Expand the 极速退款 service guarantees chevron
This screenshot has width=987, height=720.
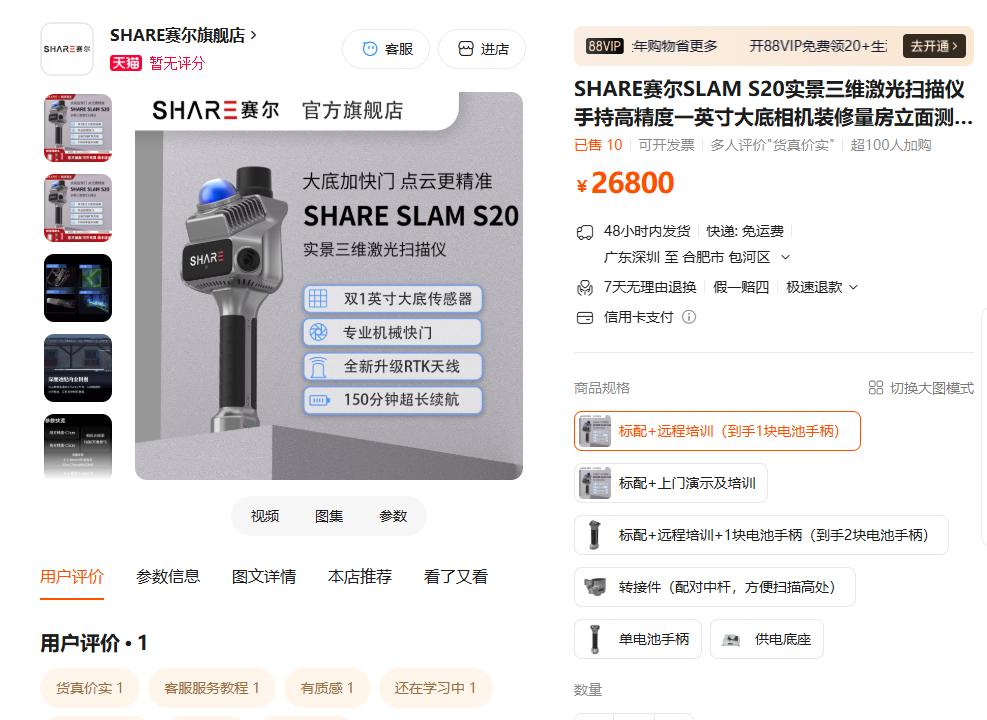[854, 288]
